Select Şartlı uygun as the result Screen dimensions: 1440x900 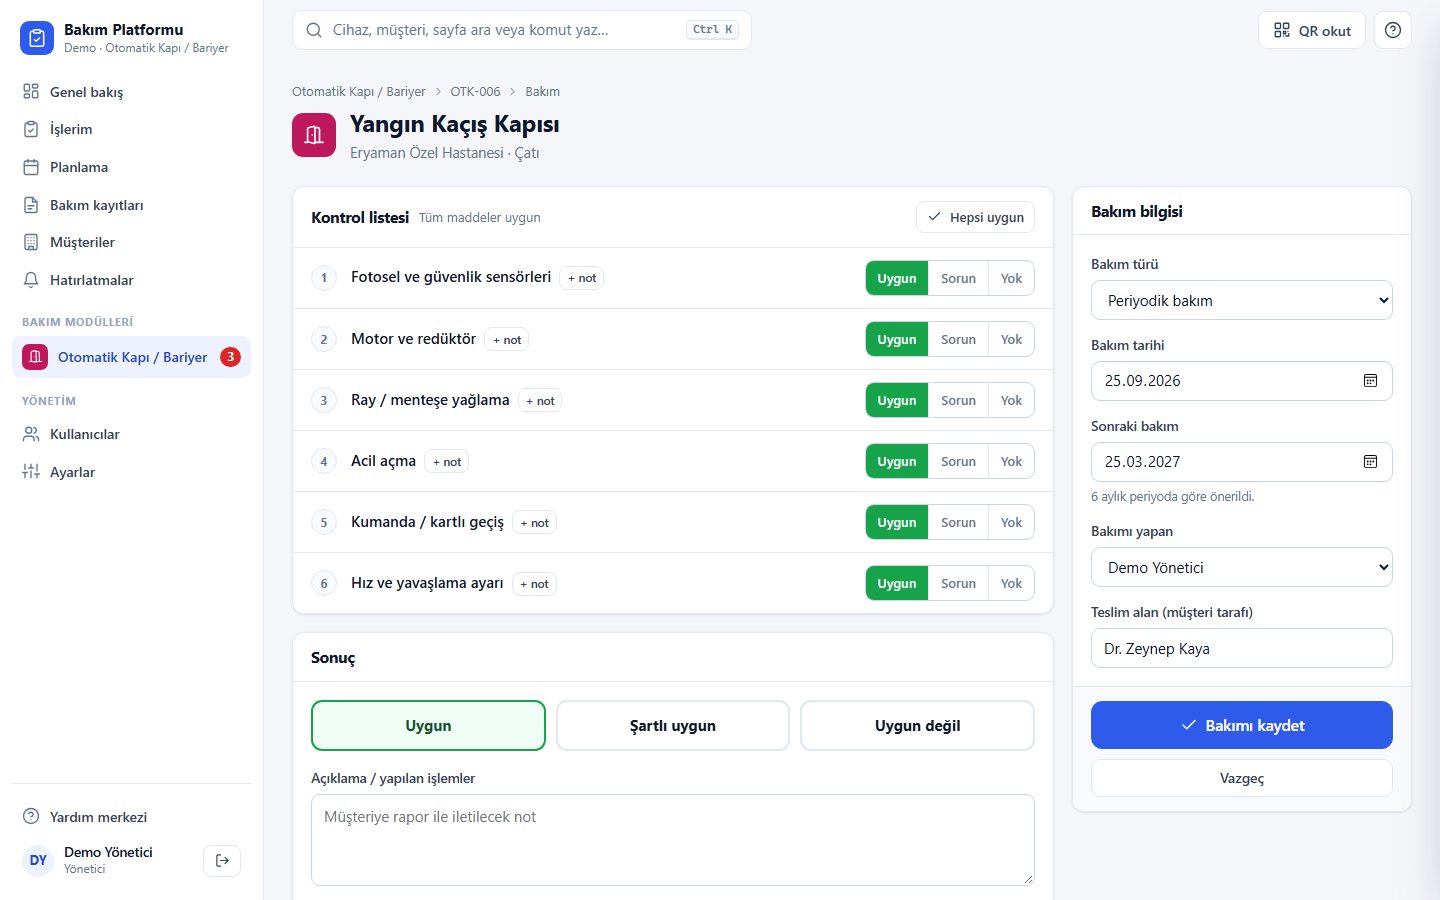coord(673,726)
